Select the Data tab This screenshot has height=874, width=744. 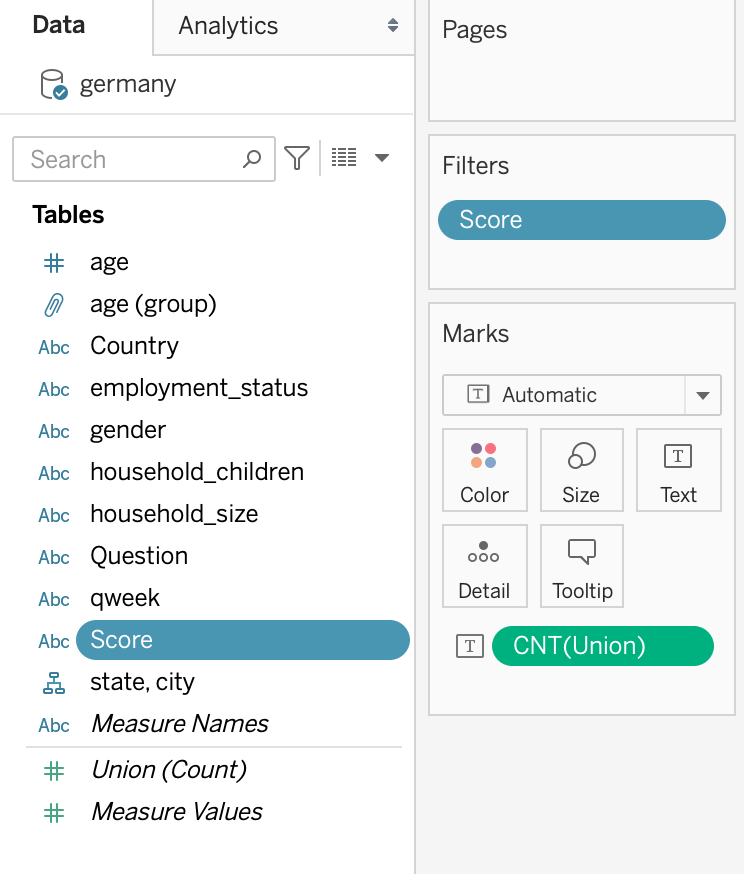coord(59,25)
